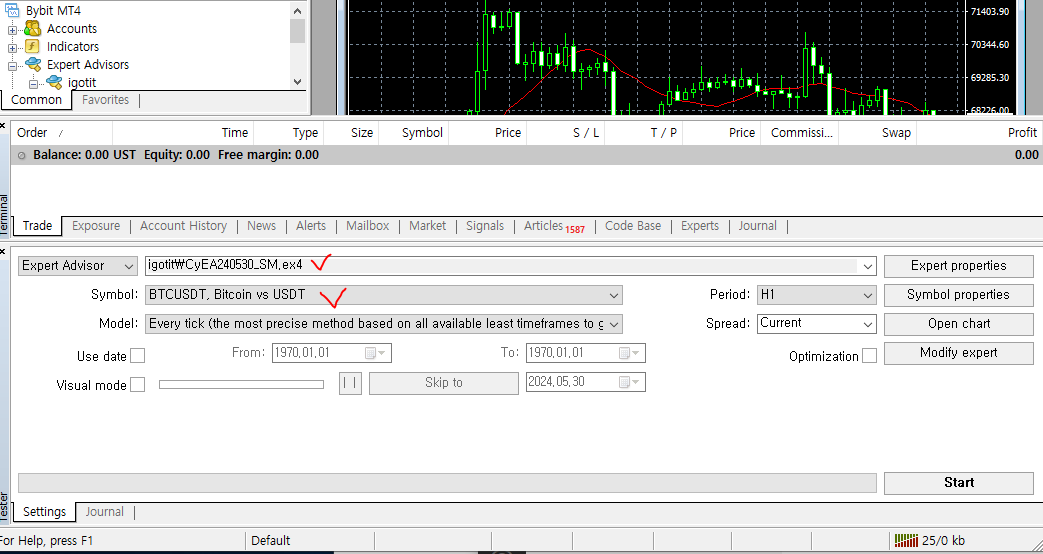
Task: Open the Skip to date calendar picker
Action: 631,382
